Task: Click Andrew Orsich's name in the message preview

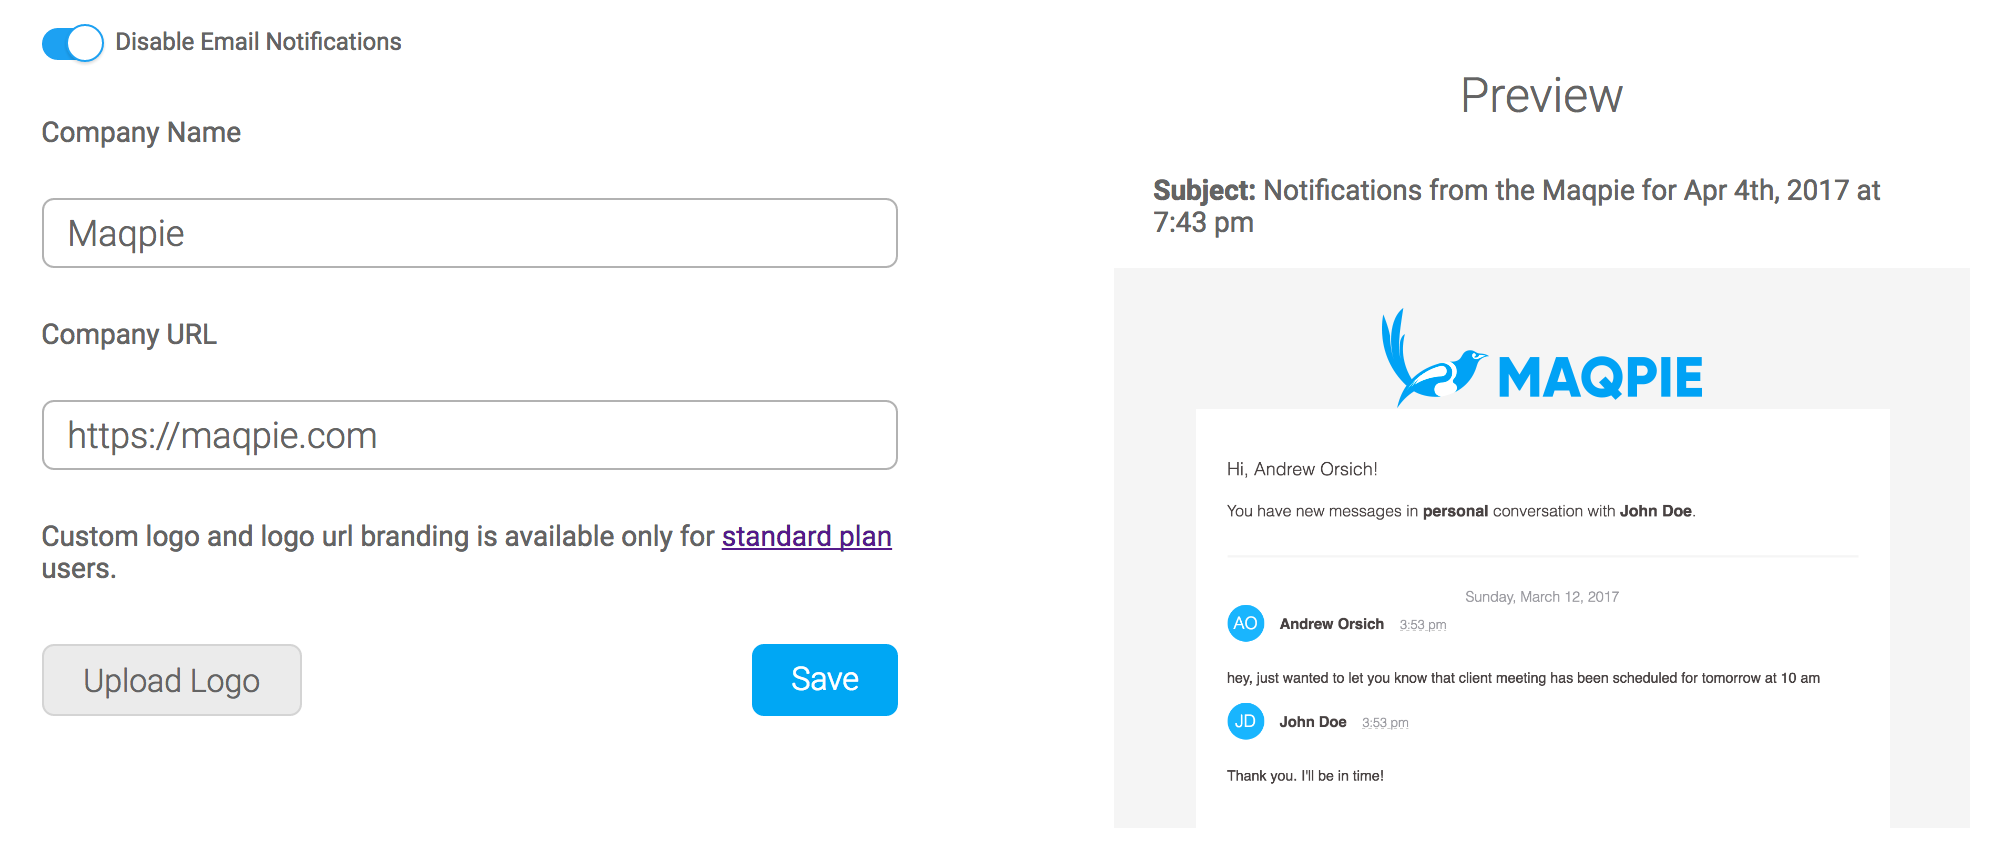Action: pyautogui.click(x=1332, y=623)
